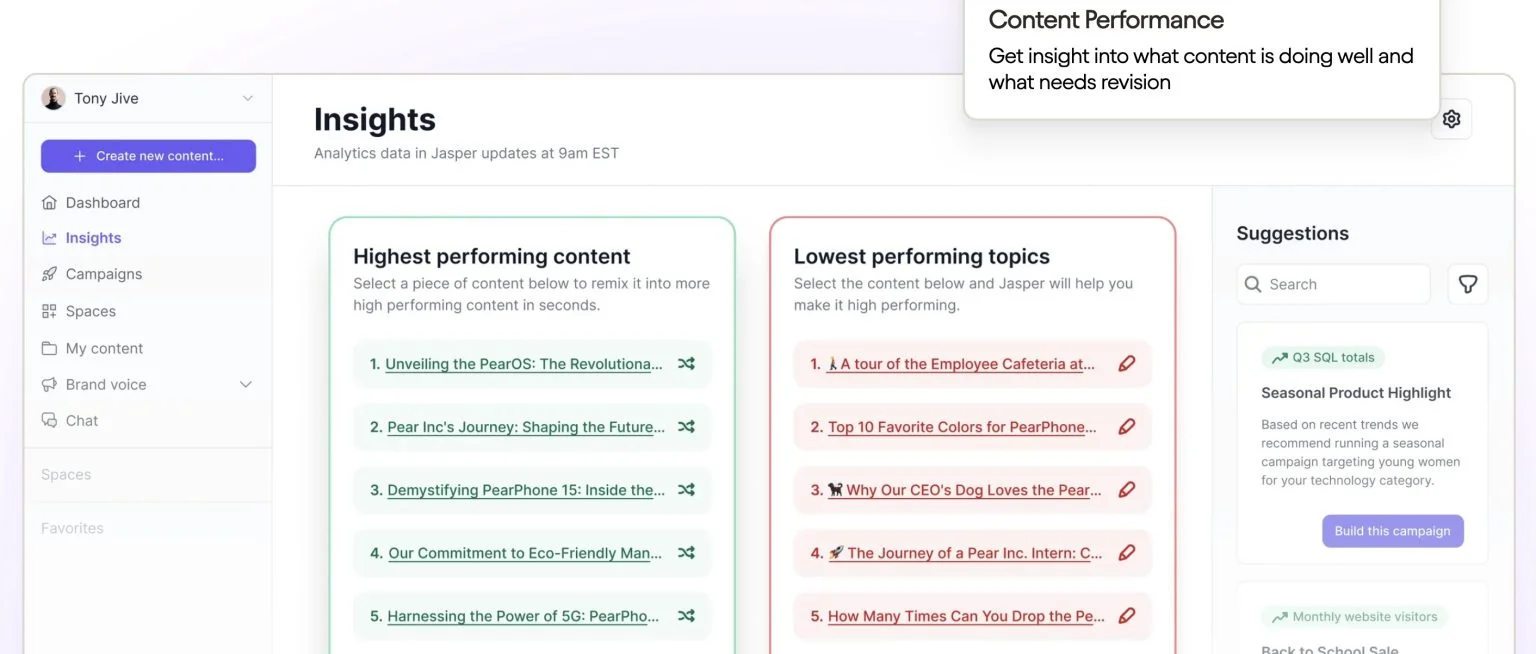Click the remix icon next to "Unveiling the PearOS"
Viewport: 1536px width, 654px height.
pyautogui.click(x=686, y=364)
